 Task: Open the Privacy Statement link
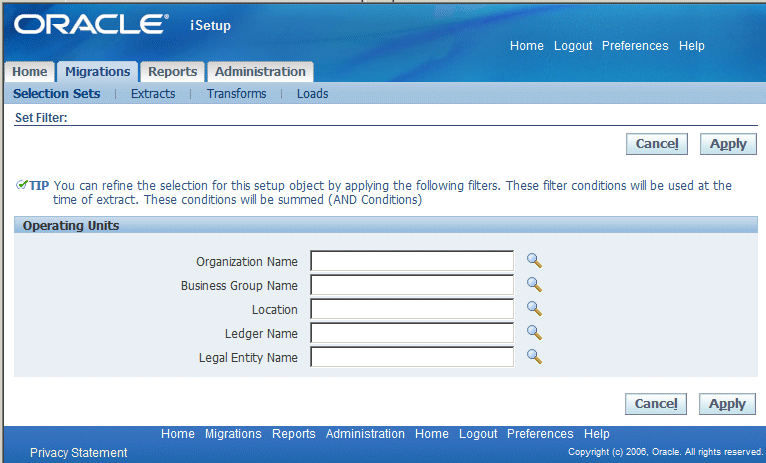(79, 453)
